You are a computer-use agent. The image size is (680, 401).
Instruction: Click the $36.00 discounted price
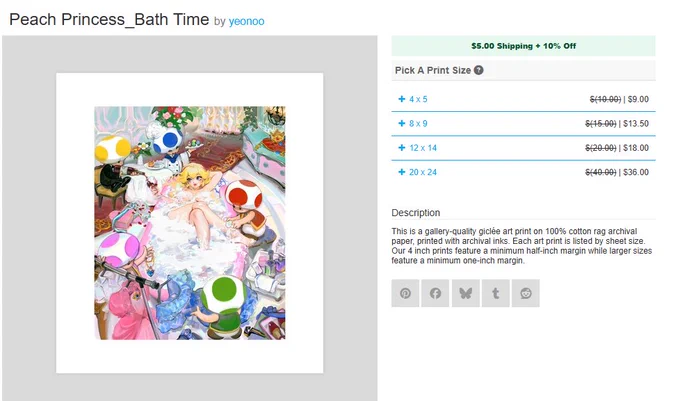pos(636,172)
